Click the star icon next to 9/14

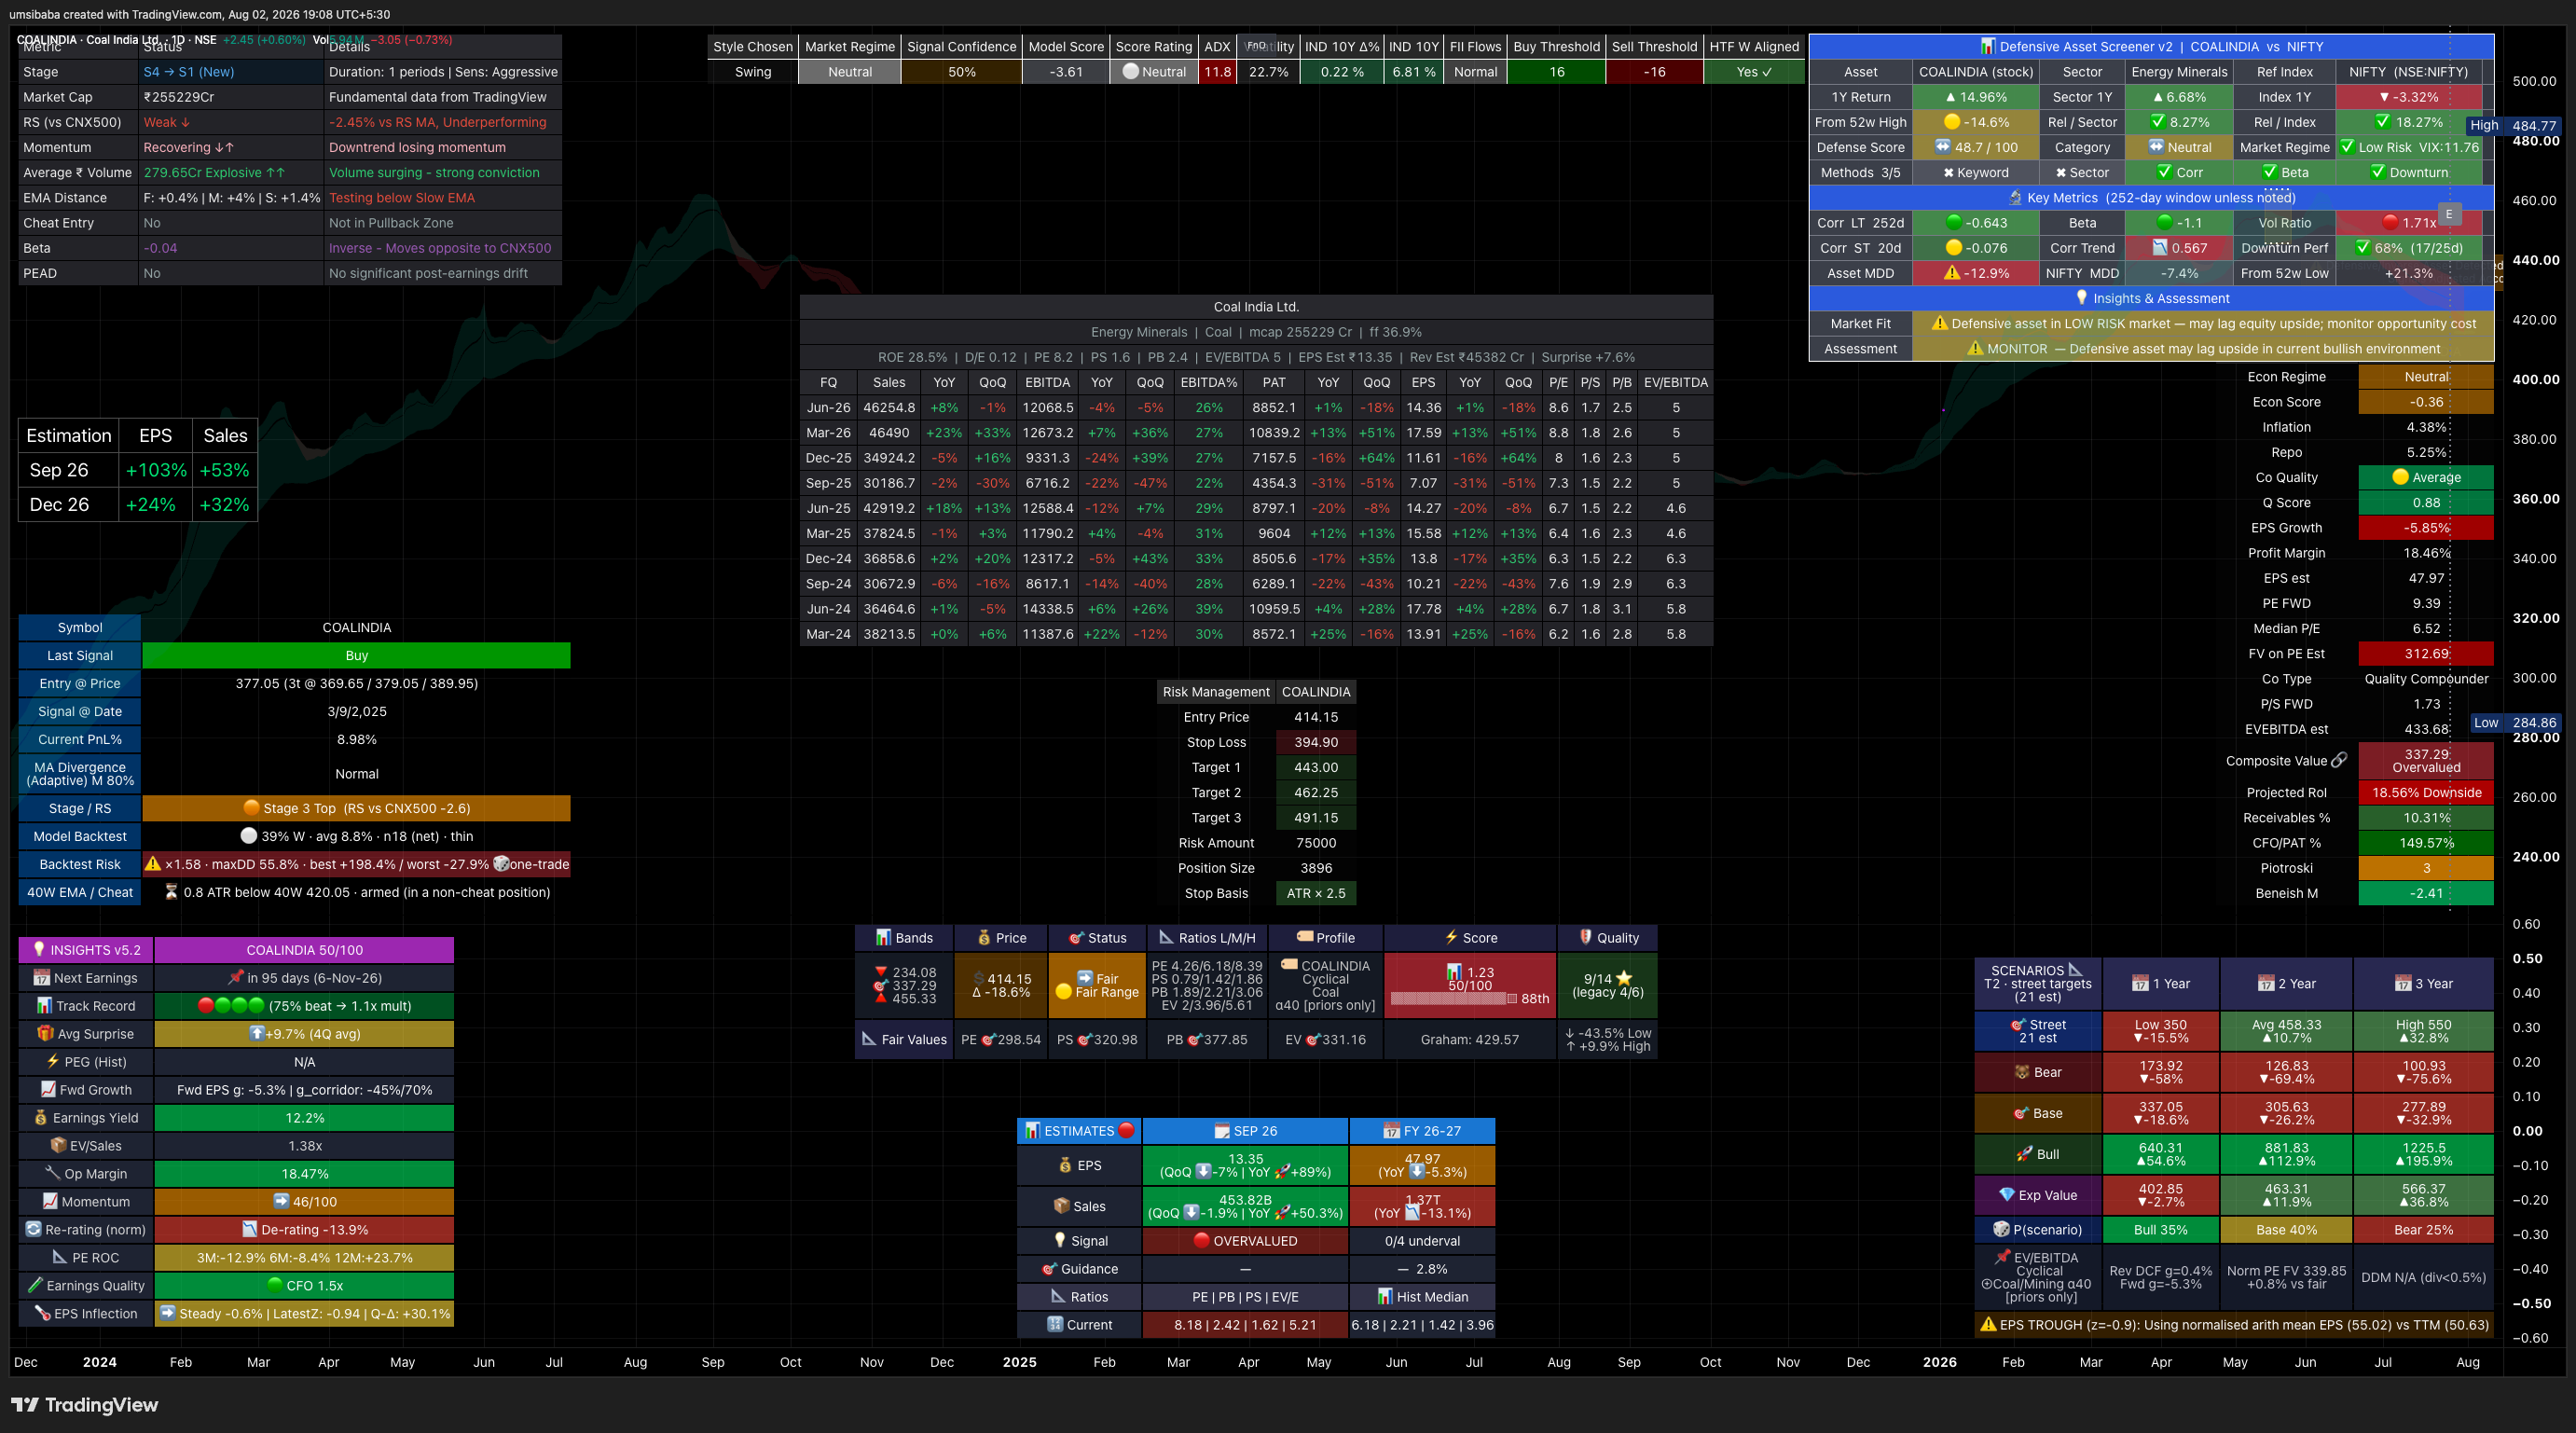click(x=1624, y=978)
